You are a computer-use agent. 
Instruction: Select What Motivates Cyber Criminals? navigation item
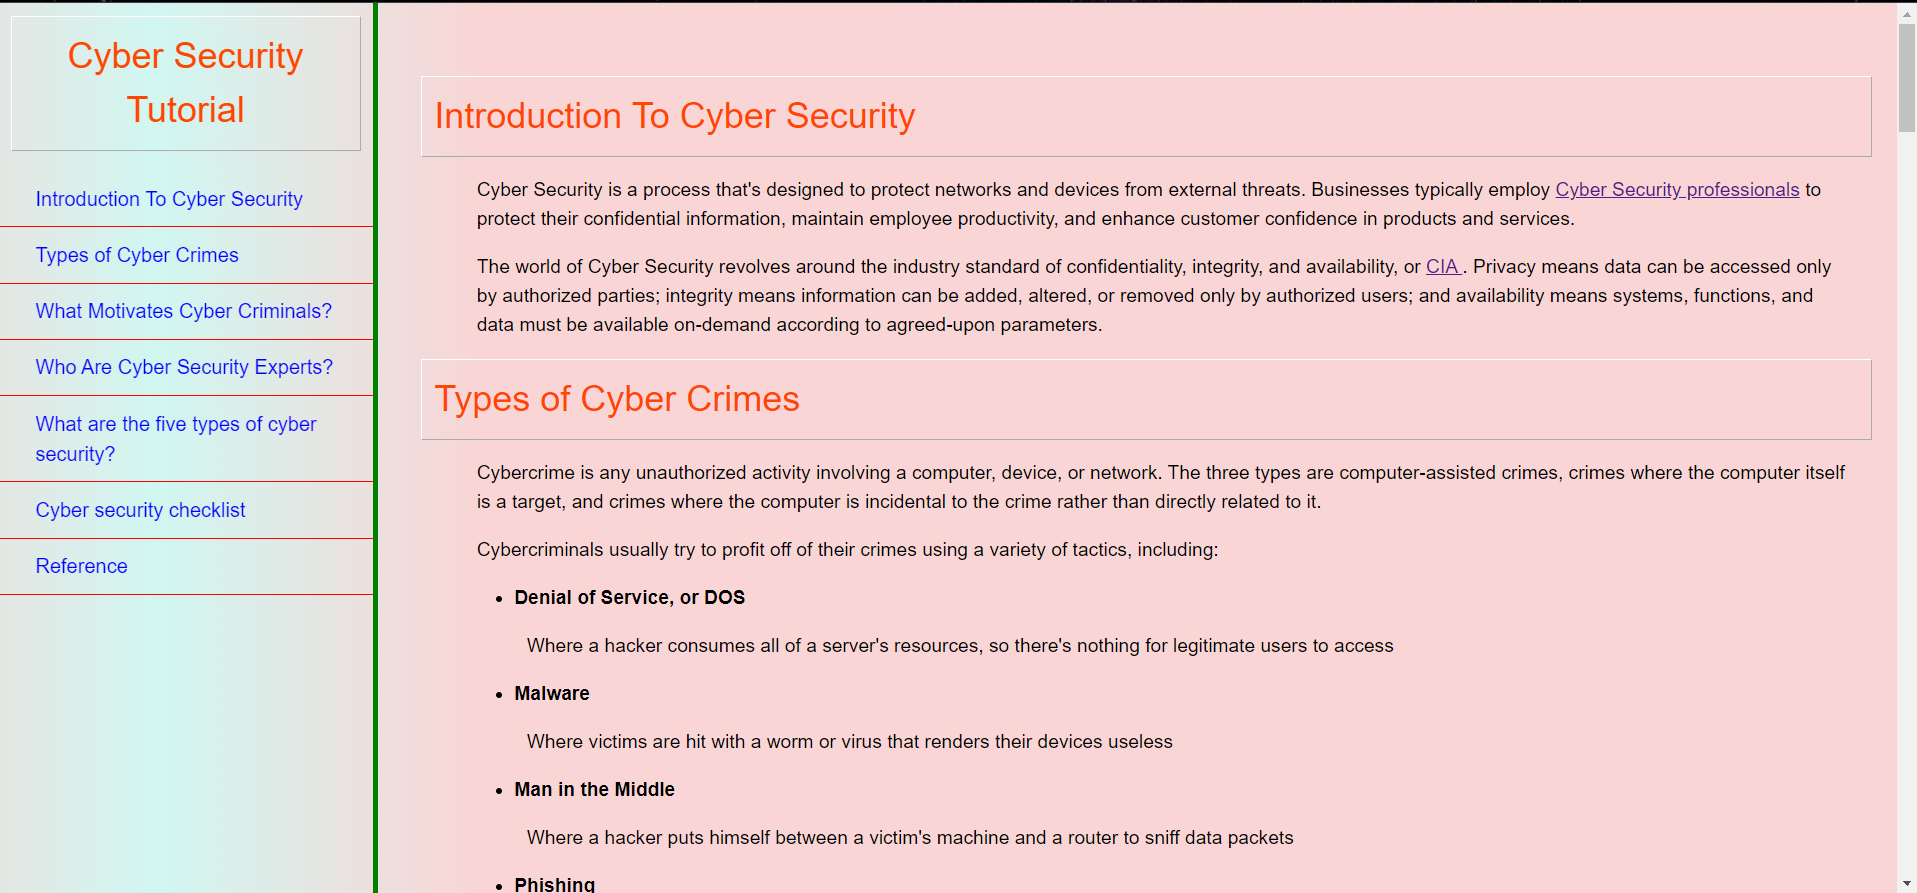183,311
